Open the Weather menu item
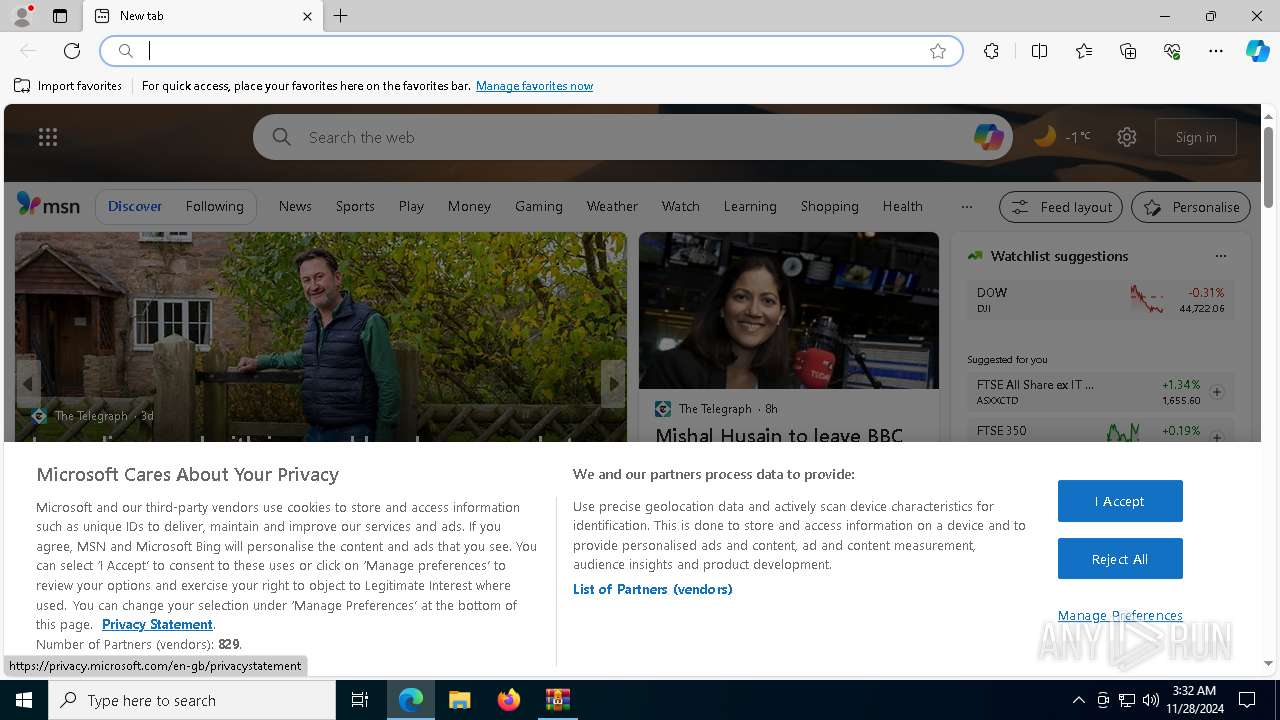The height and width of the screenshot is (720, 1280). pos(612,206)
